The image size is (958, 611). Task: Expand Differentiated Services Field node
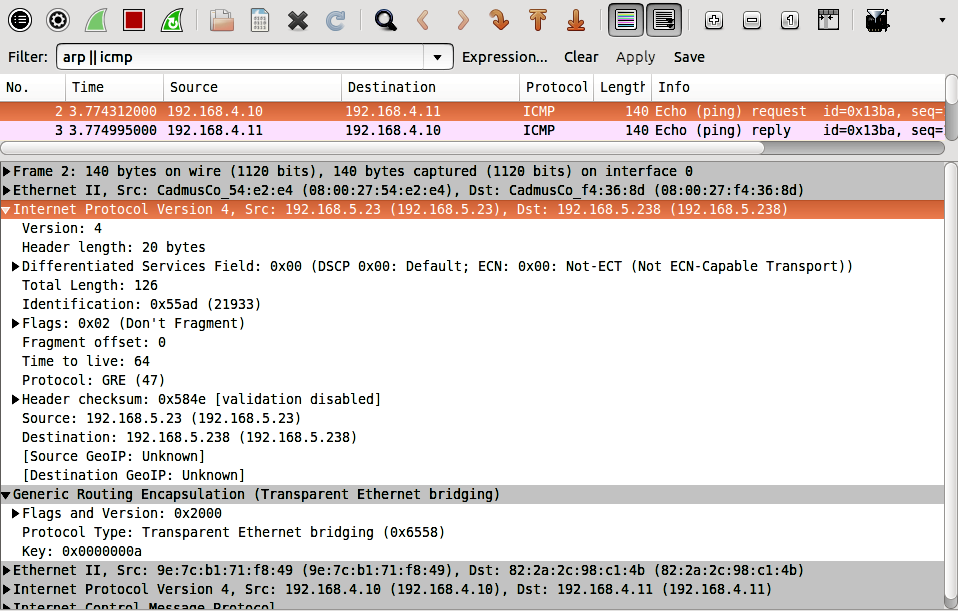pyautogui.click(x=16, y=266)
